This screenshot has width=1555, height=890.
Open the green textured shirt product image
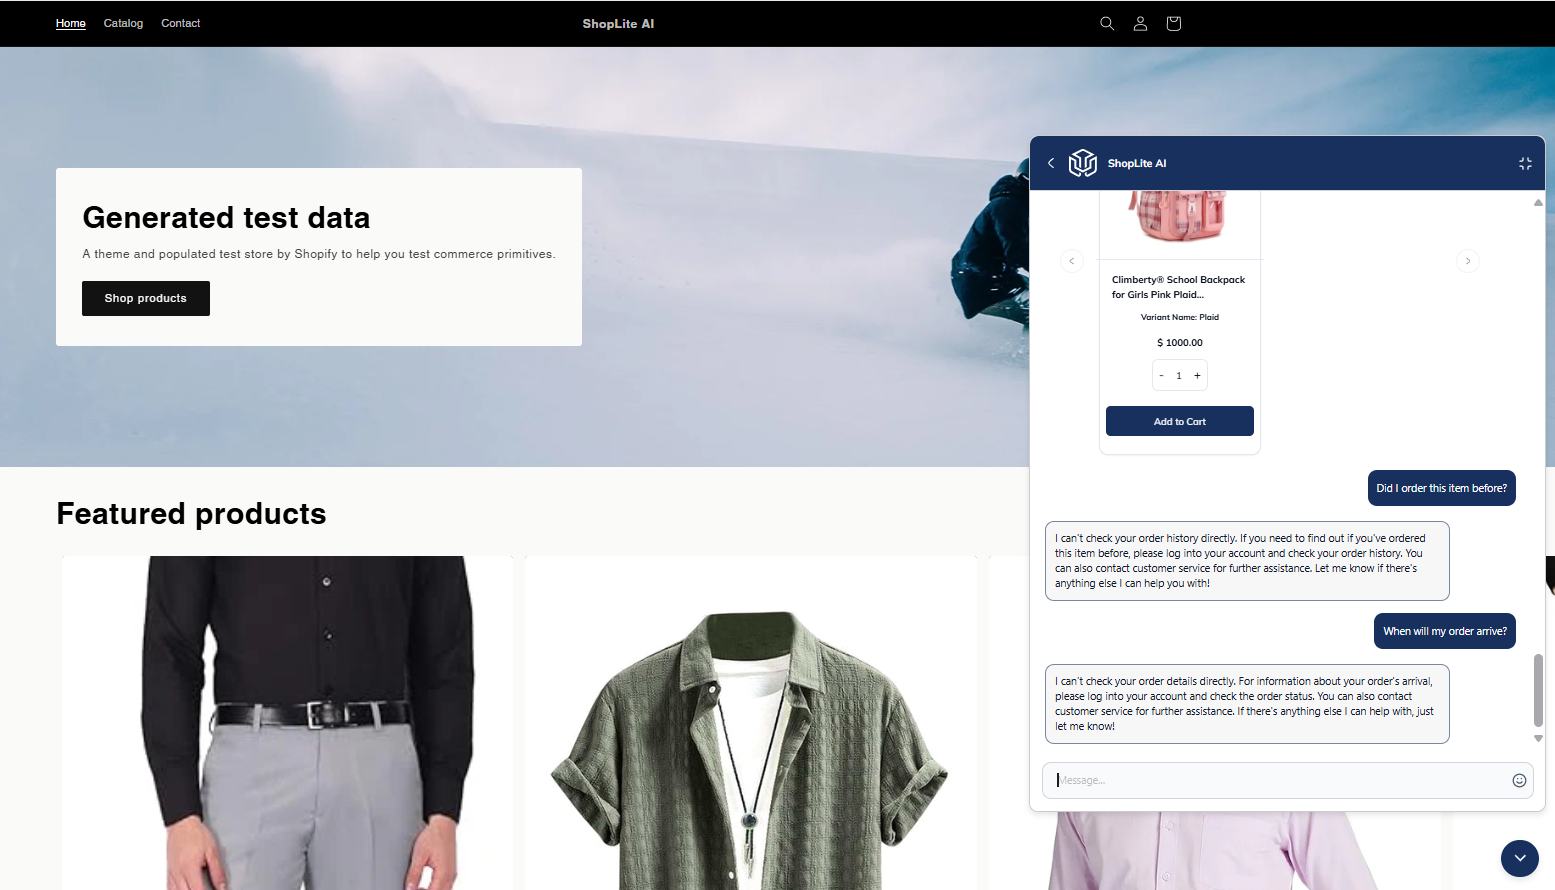[x=751, y=723]
